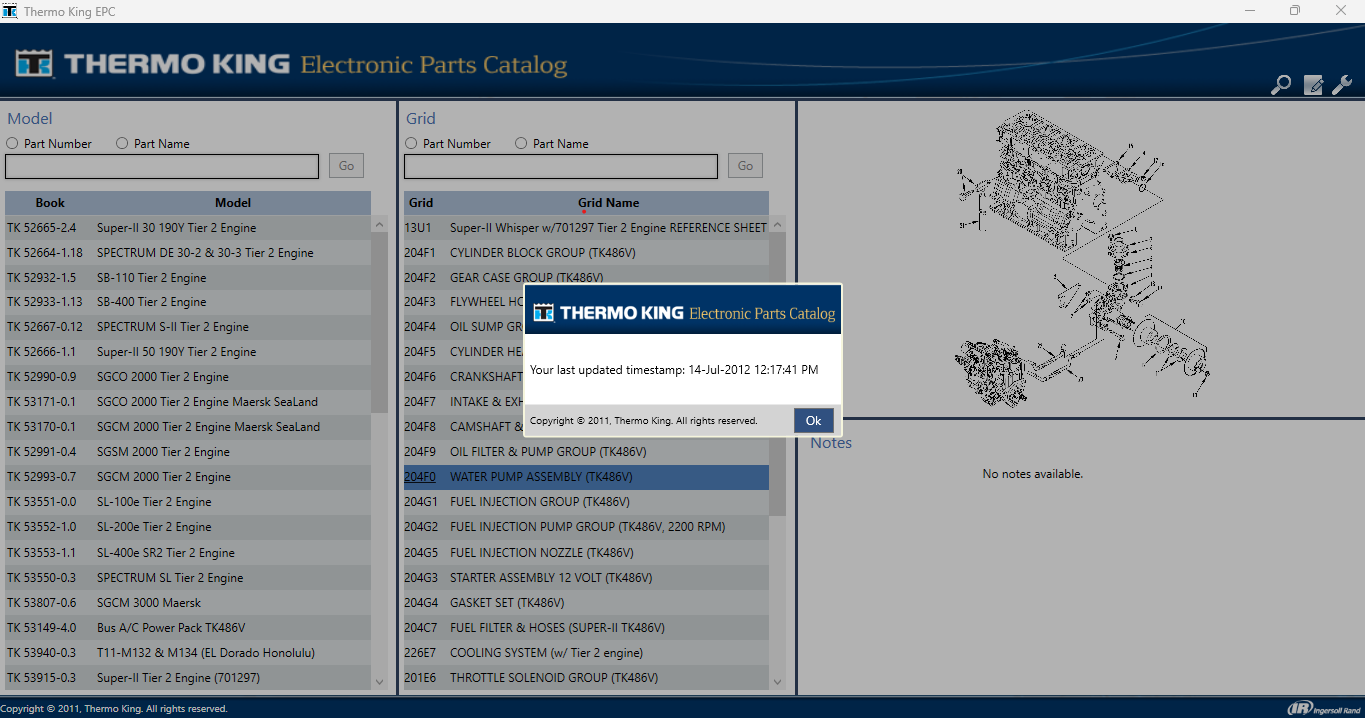Click the Grid list scroll-up arrow

778,224
